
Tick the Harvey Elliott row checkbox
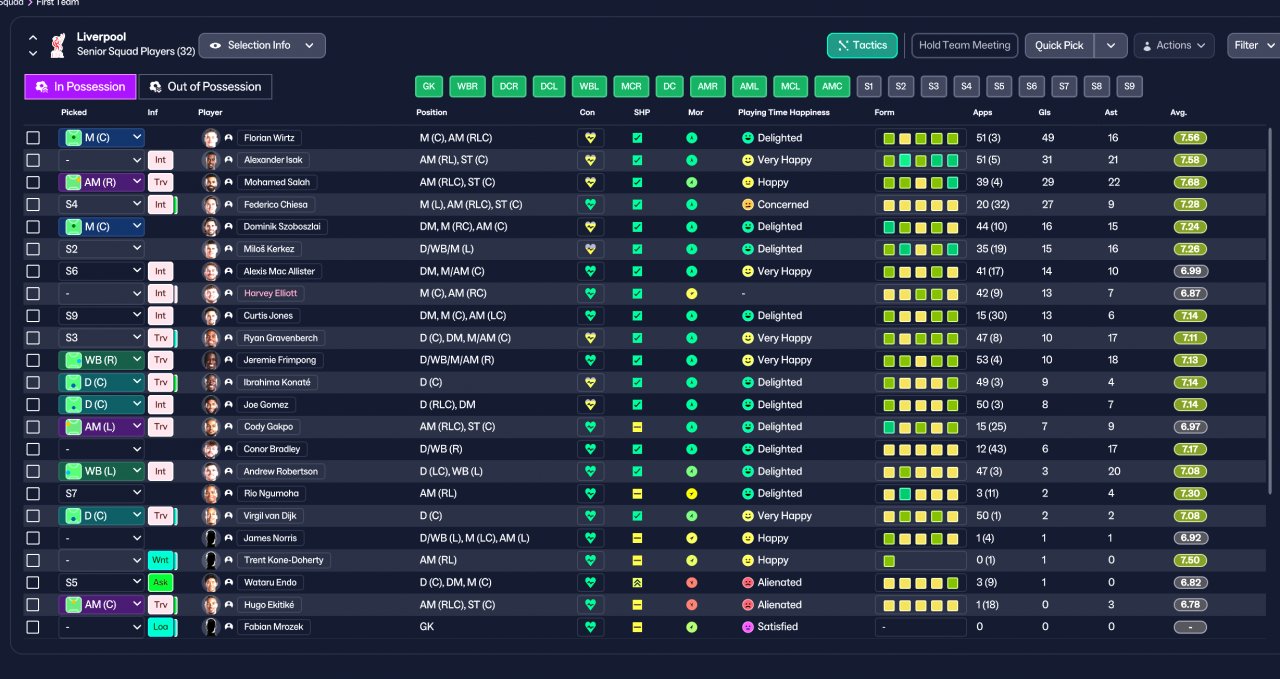coord(33,293)
